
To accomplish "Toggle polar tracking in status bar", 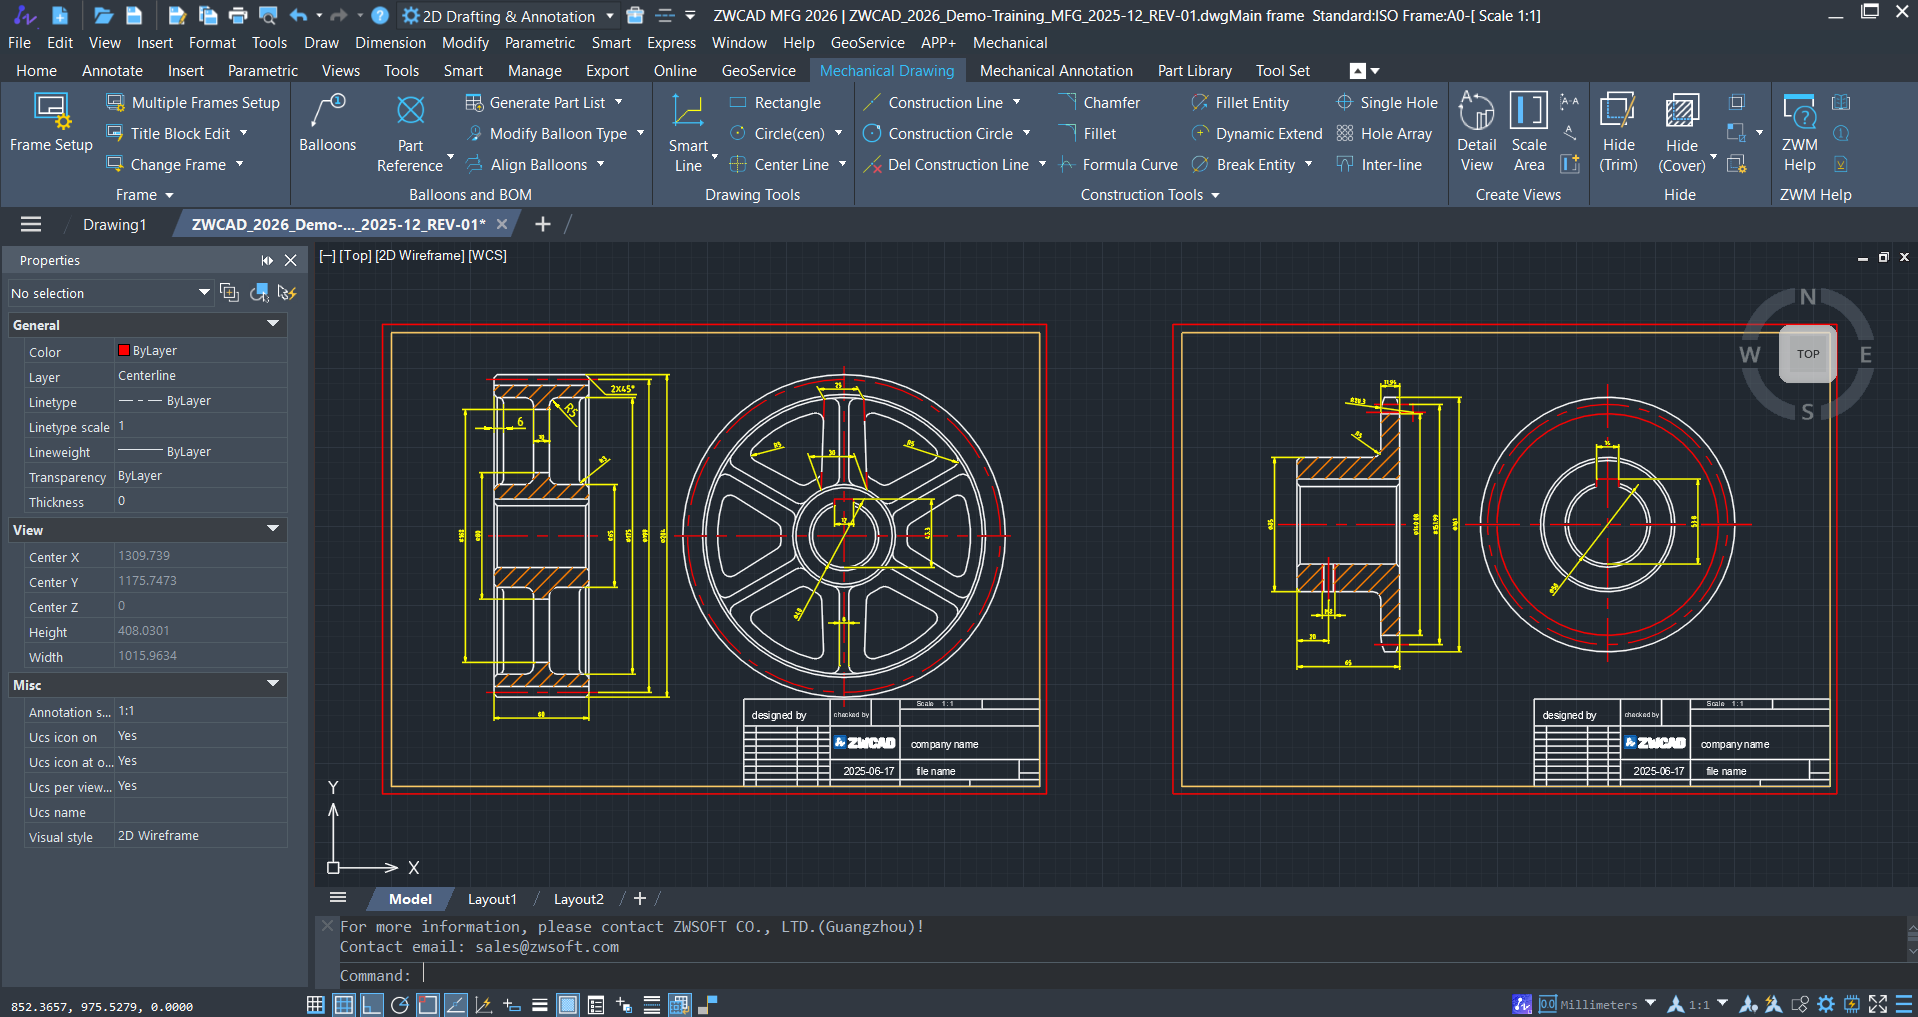I will click(x=399, y=1005).
